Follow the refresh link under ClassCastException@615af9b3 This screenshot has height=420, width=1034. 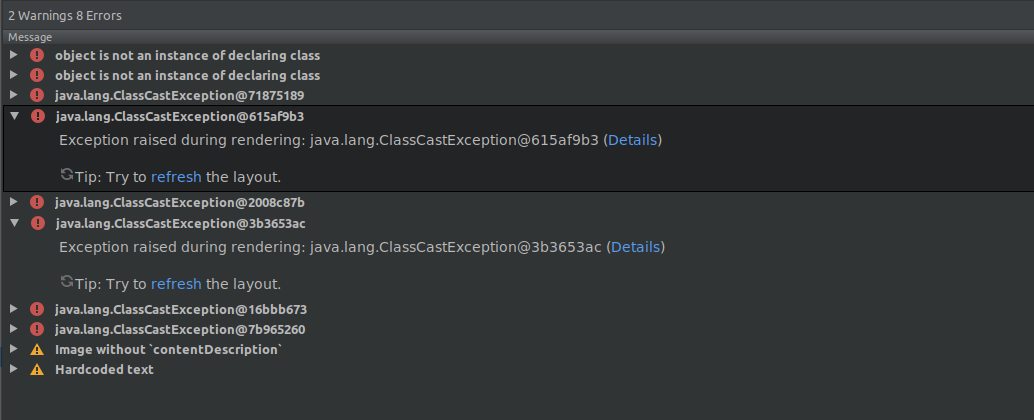click(176, 177)
